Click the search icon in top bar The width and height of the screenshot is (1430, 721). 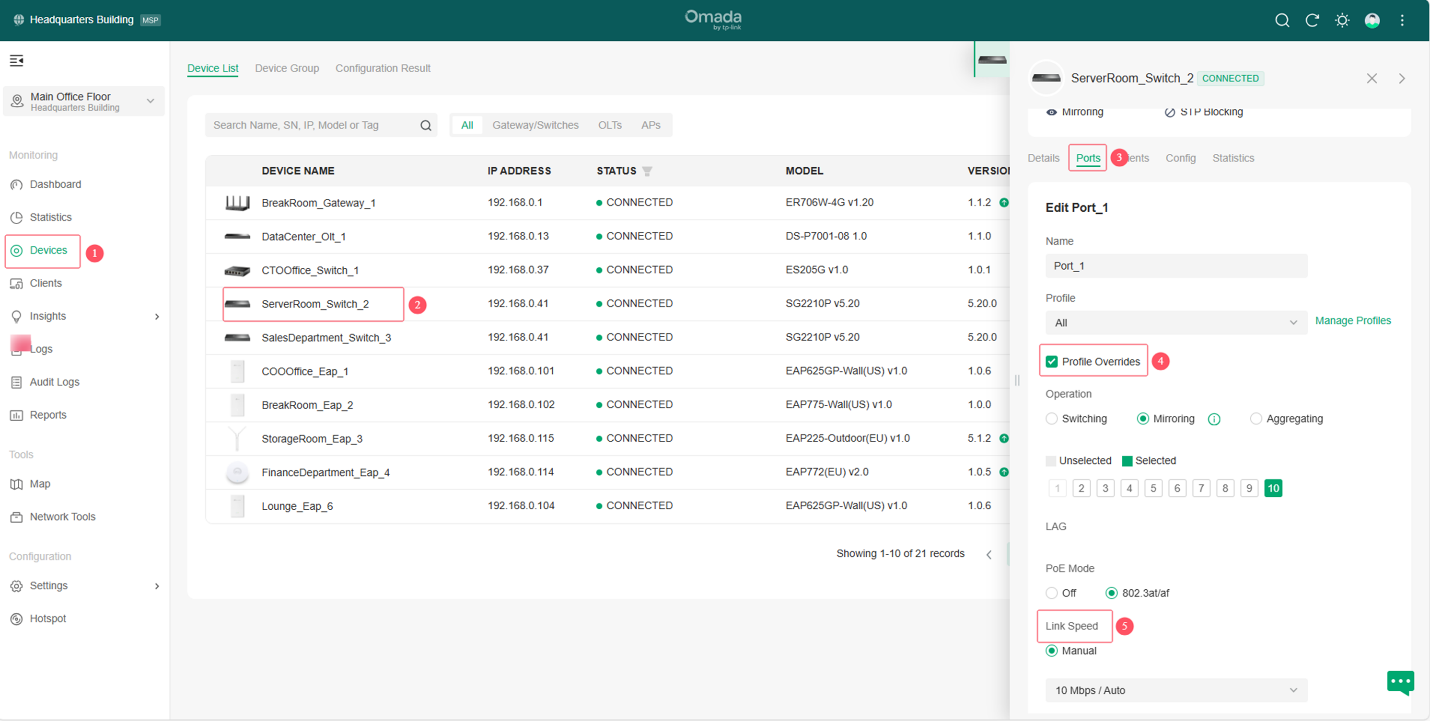(x=1282, y=20)
